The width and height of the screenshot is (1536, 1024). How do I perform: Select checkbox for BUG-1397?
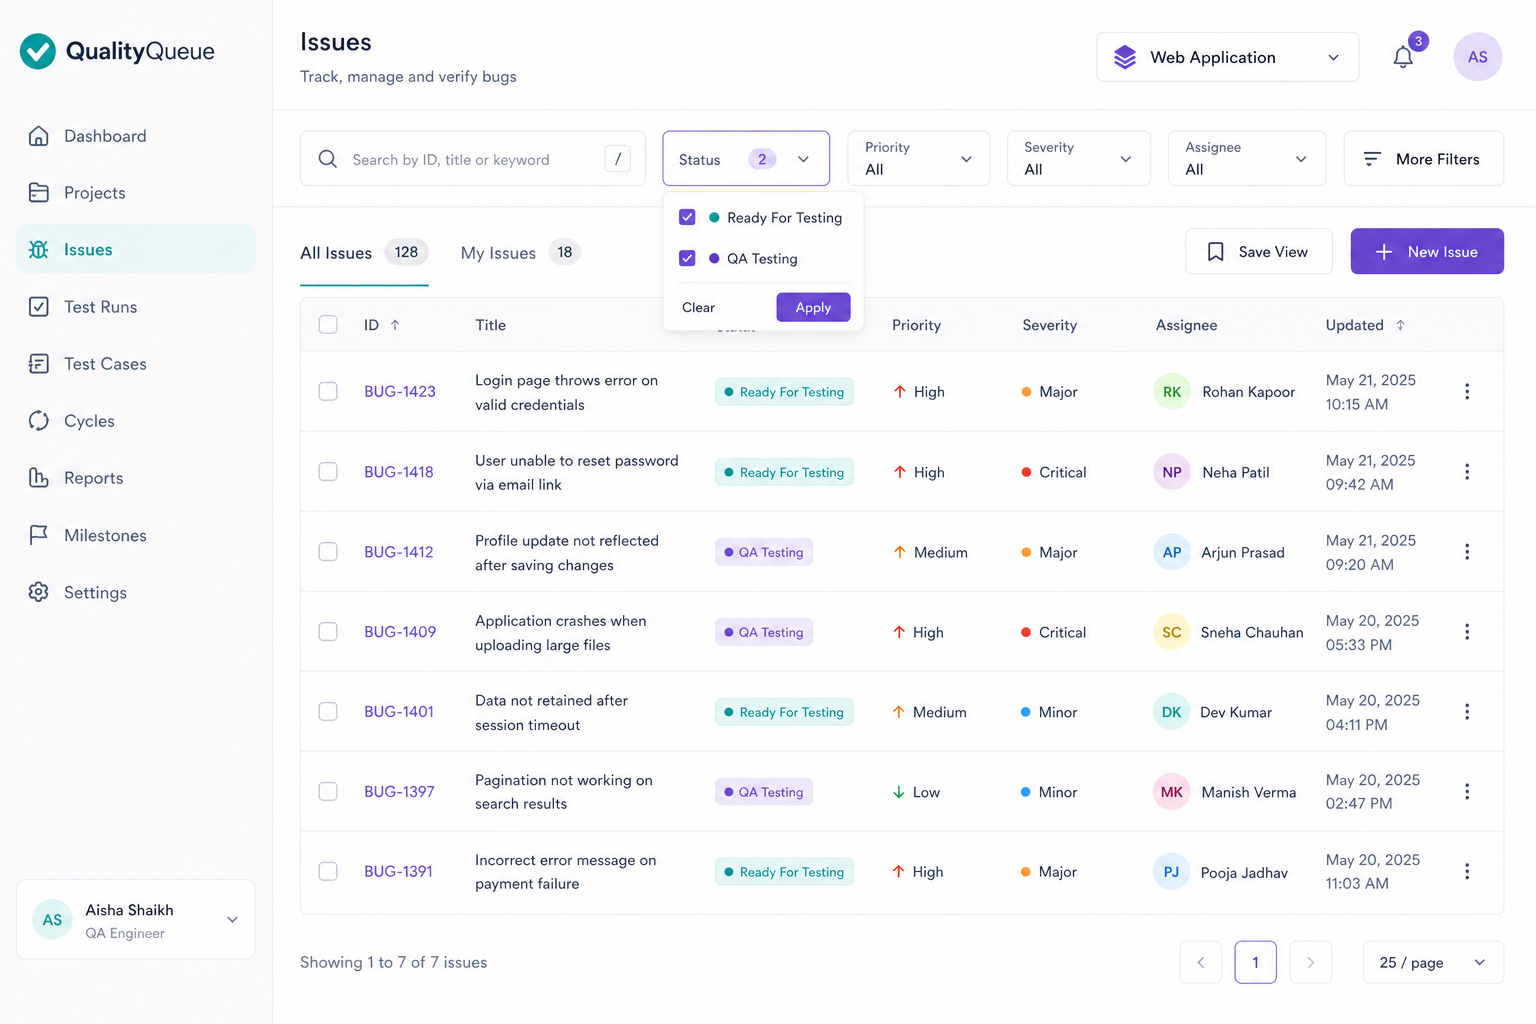[328, 792]
